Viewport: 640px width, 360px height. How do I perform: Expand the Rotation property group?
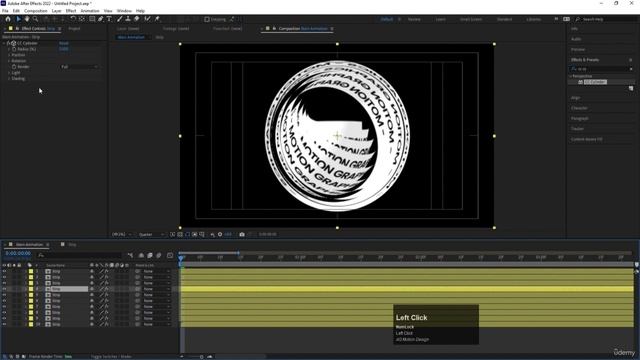(9, 61)
